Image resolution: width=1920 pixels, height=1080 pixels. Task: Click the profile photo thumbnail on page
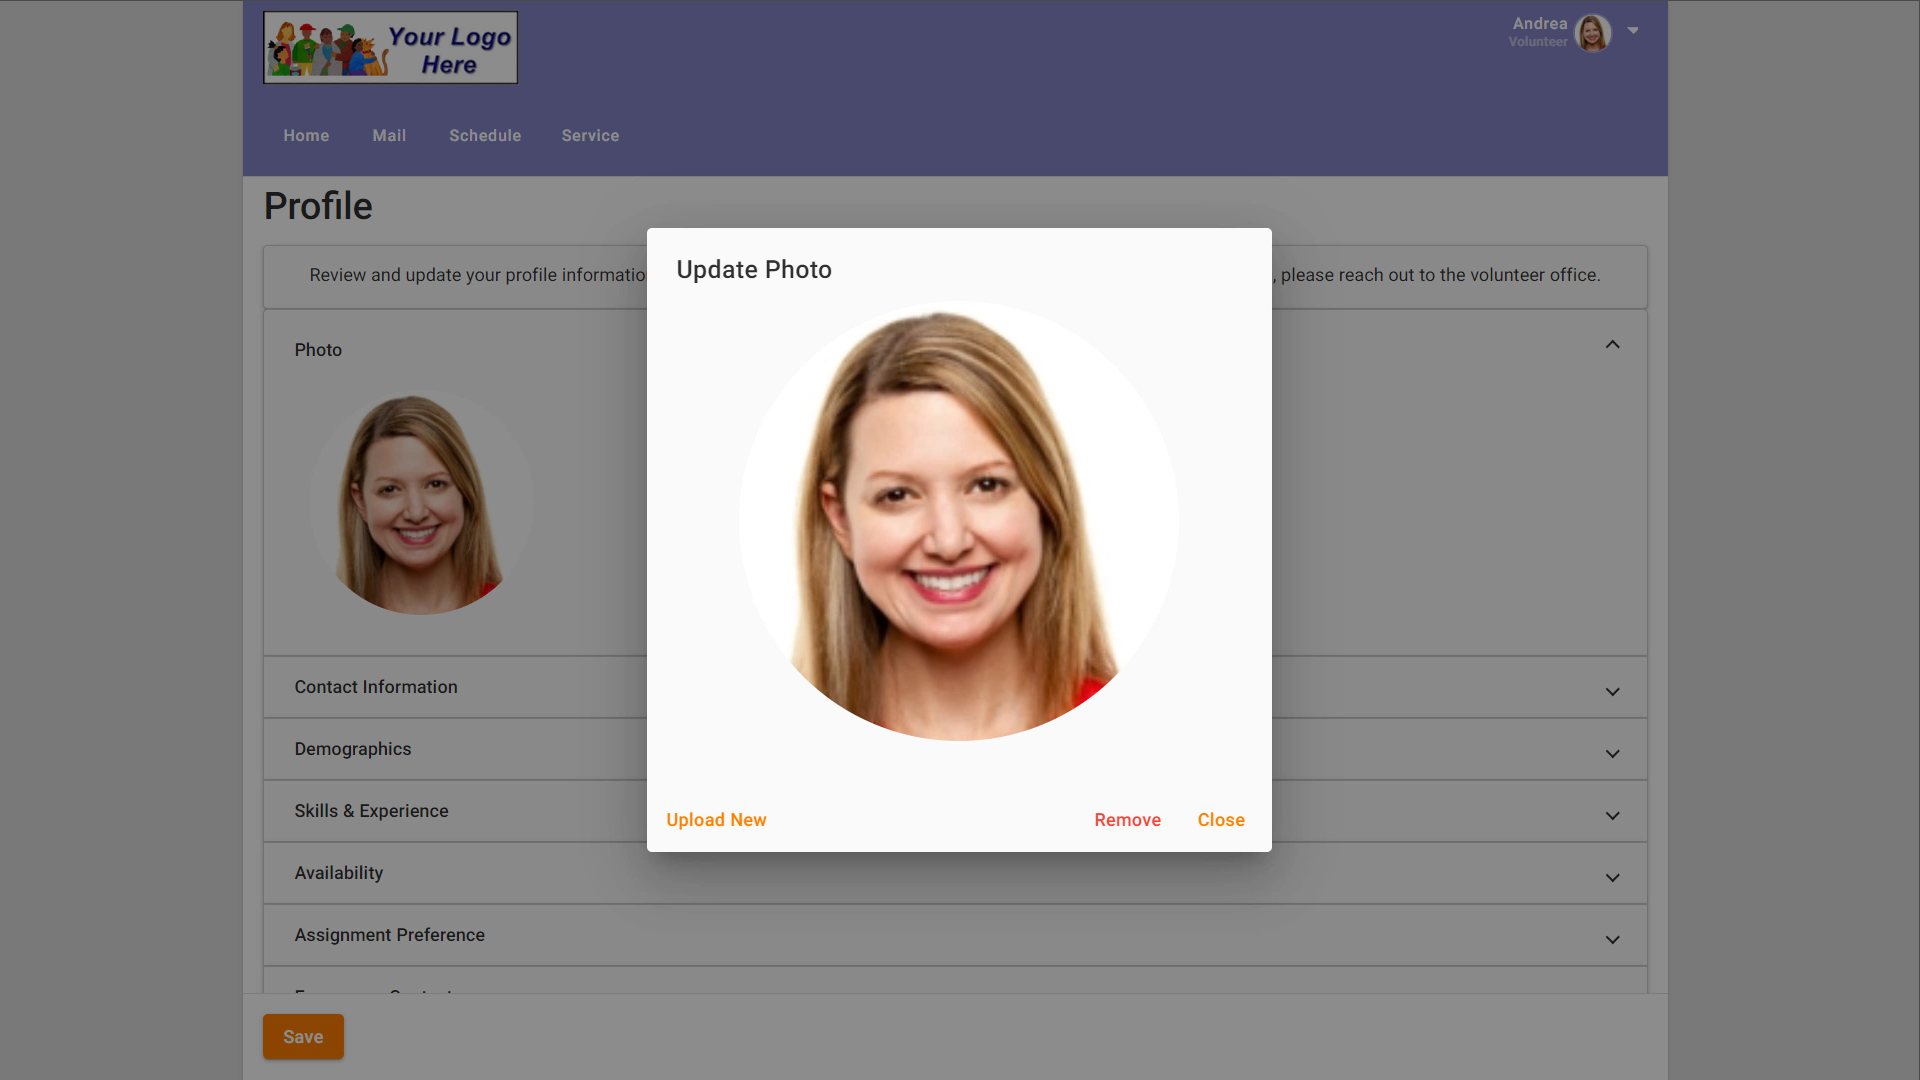(x=420, y=503)
